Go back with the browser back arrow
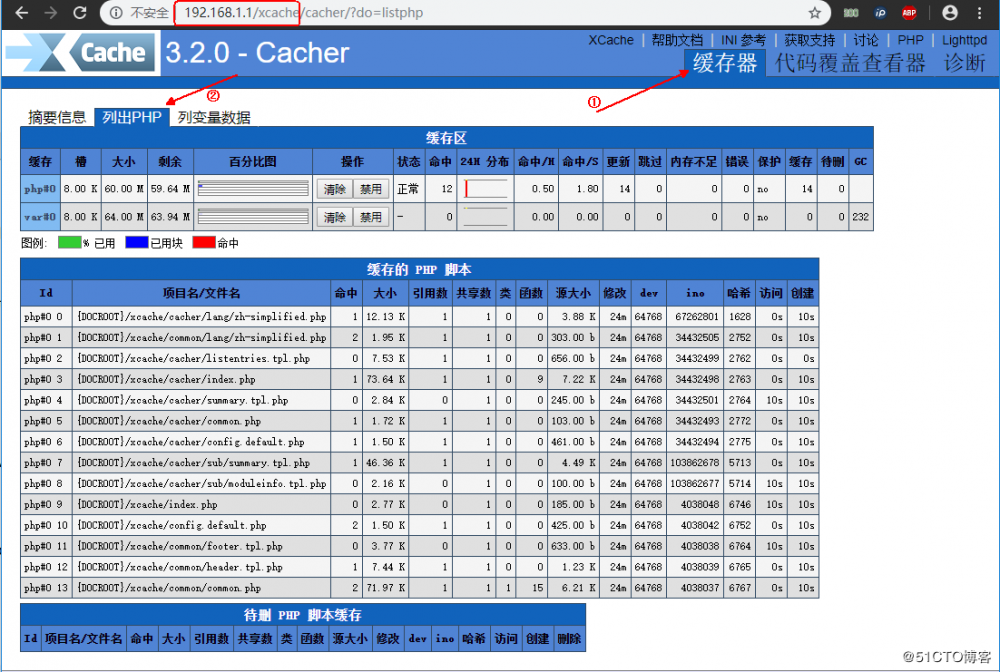Image resolution: width=1000 pixels, height=672 pixels. (21, 13)
